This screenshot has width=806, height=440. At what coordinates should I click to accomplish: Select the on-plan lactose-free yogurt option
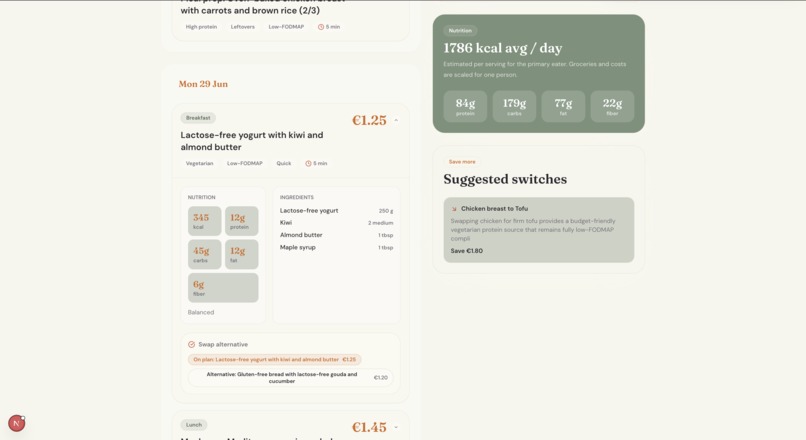click(274, 359)
